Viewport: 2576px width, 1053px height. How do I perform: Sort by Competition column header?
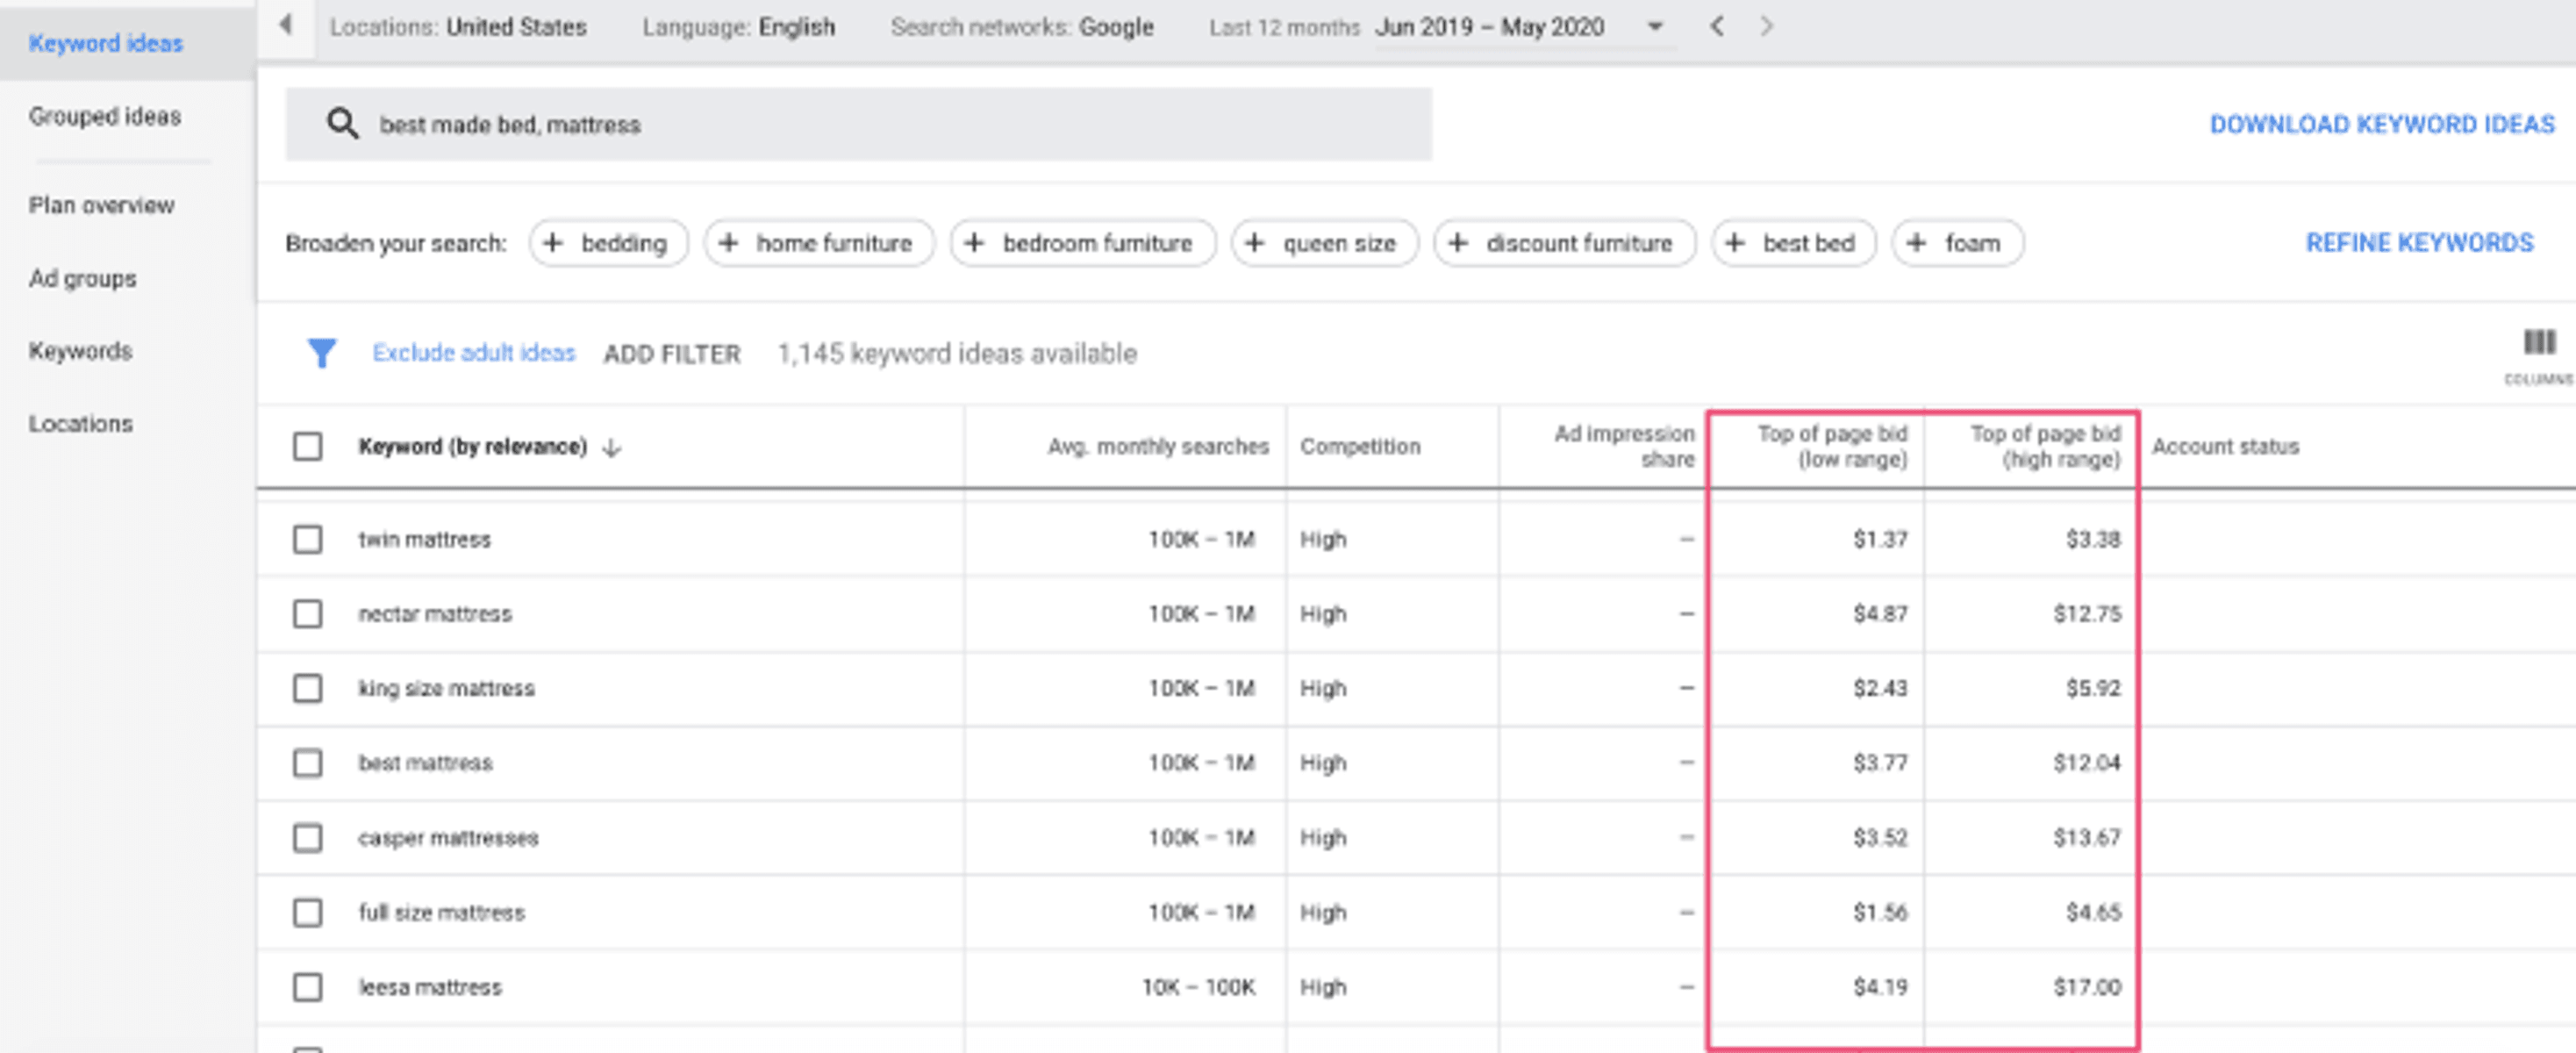click(1360, 446)
